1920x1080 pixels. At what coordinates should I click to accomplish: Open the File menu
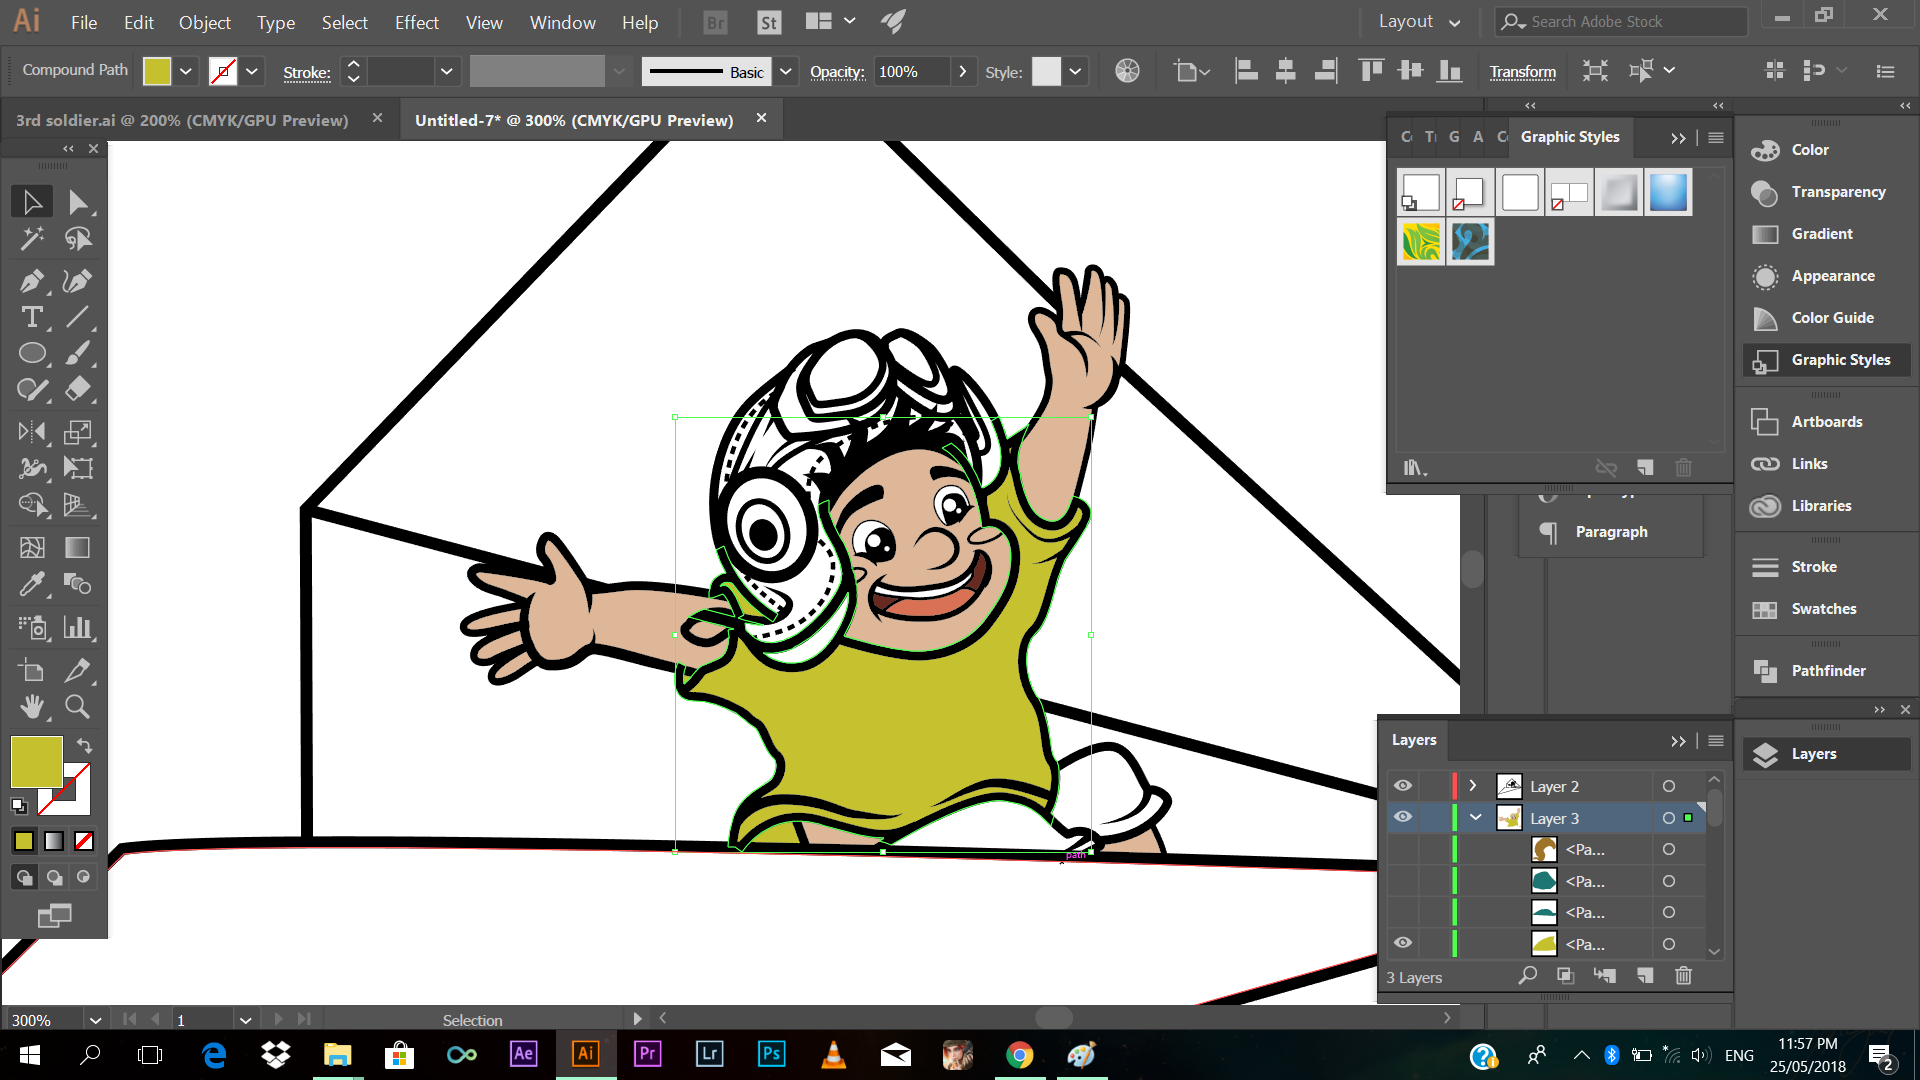[x=84, y=22]
